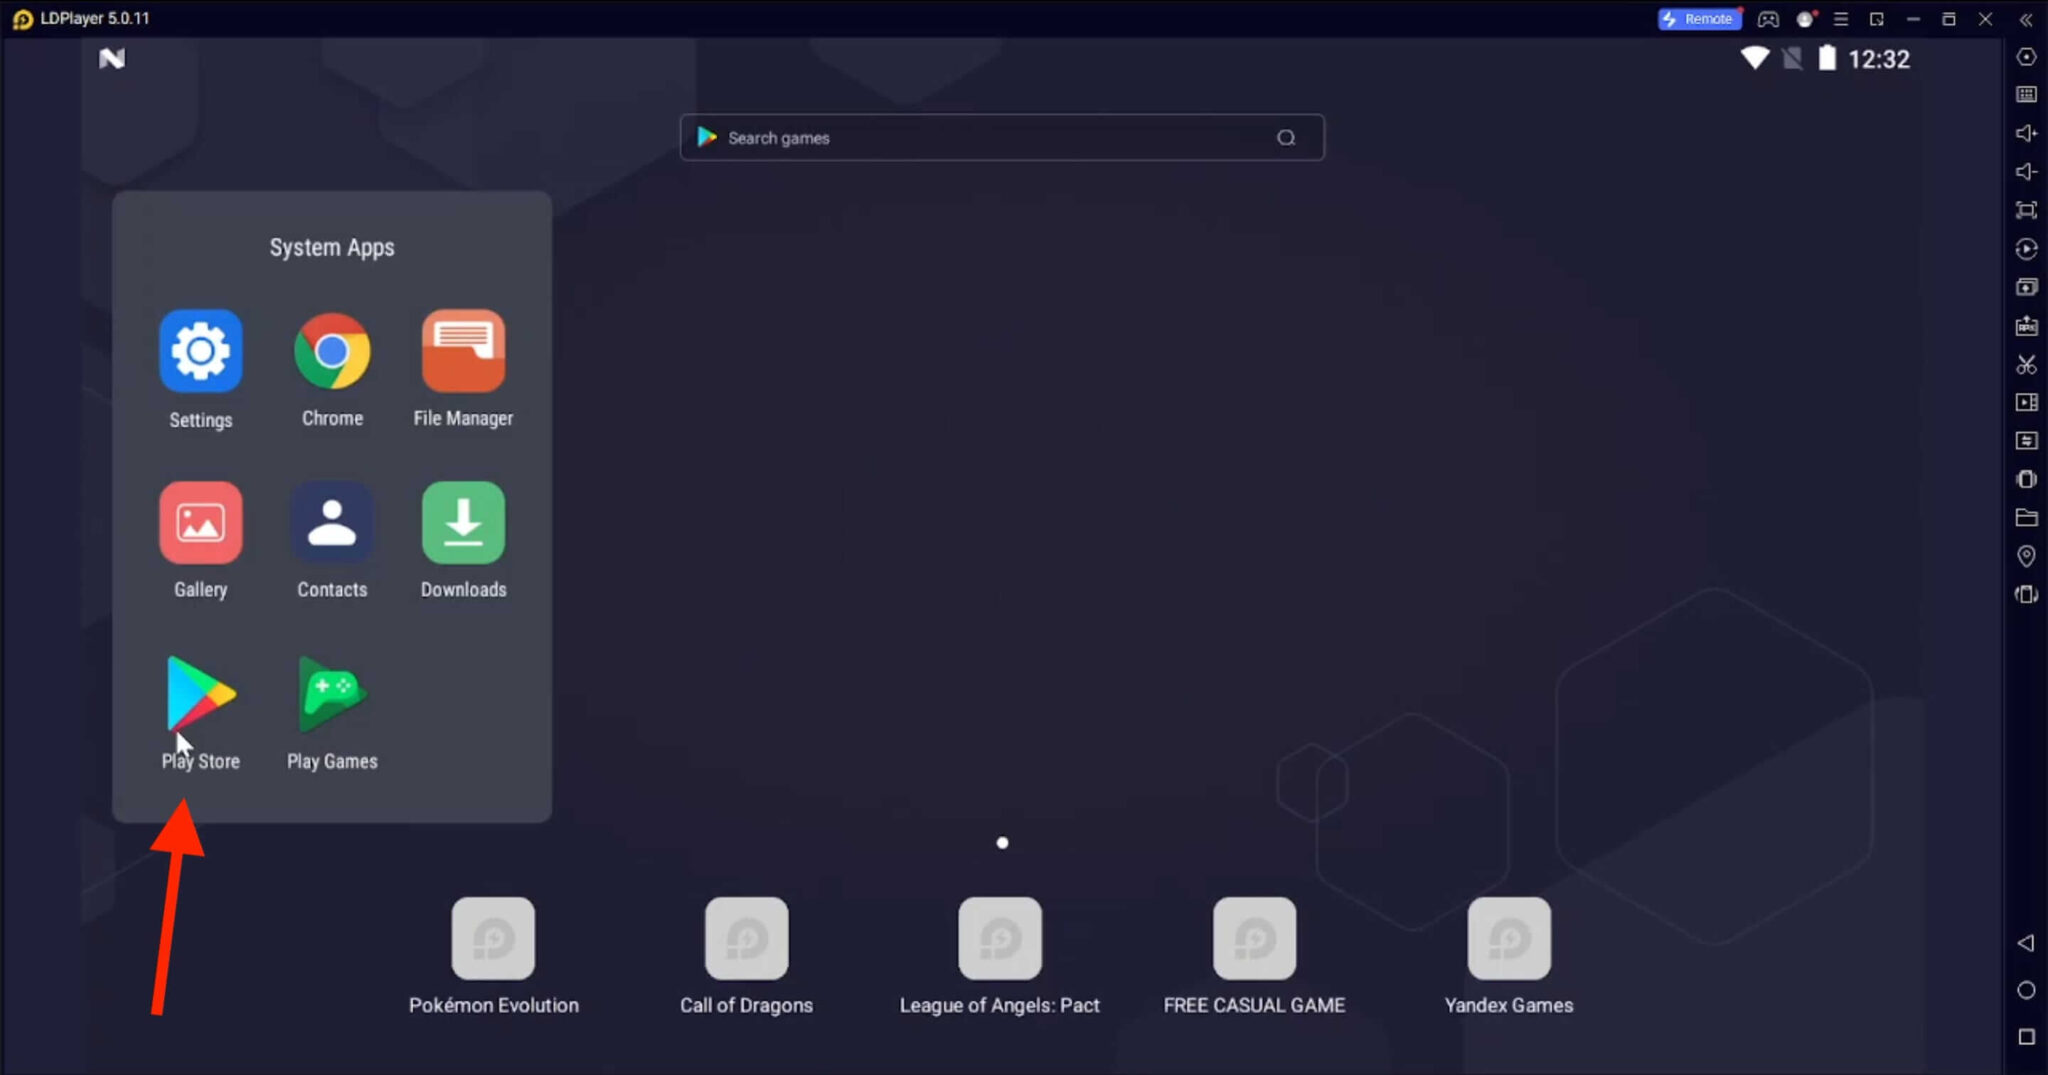Screen dimensions: 2048x1075
Task: Open Pokémon Evolution shortcut
Action: 493,938
